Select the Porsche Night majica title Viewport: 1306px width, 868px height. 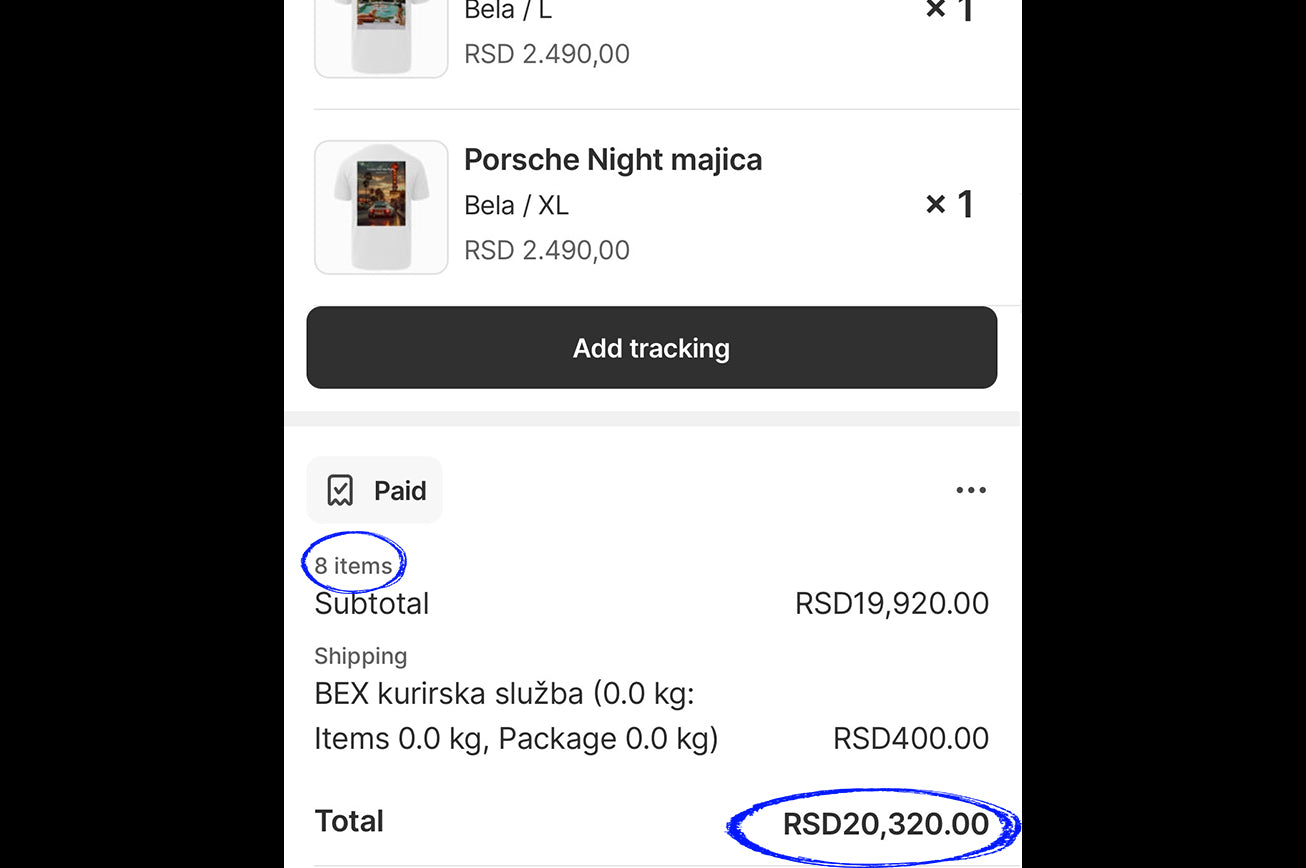click(613, 160)
